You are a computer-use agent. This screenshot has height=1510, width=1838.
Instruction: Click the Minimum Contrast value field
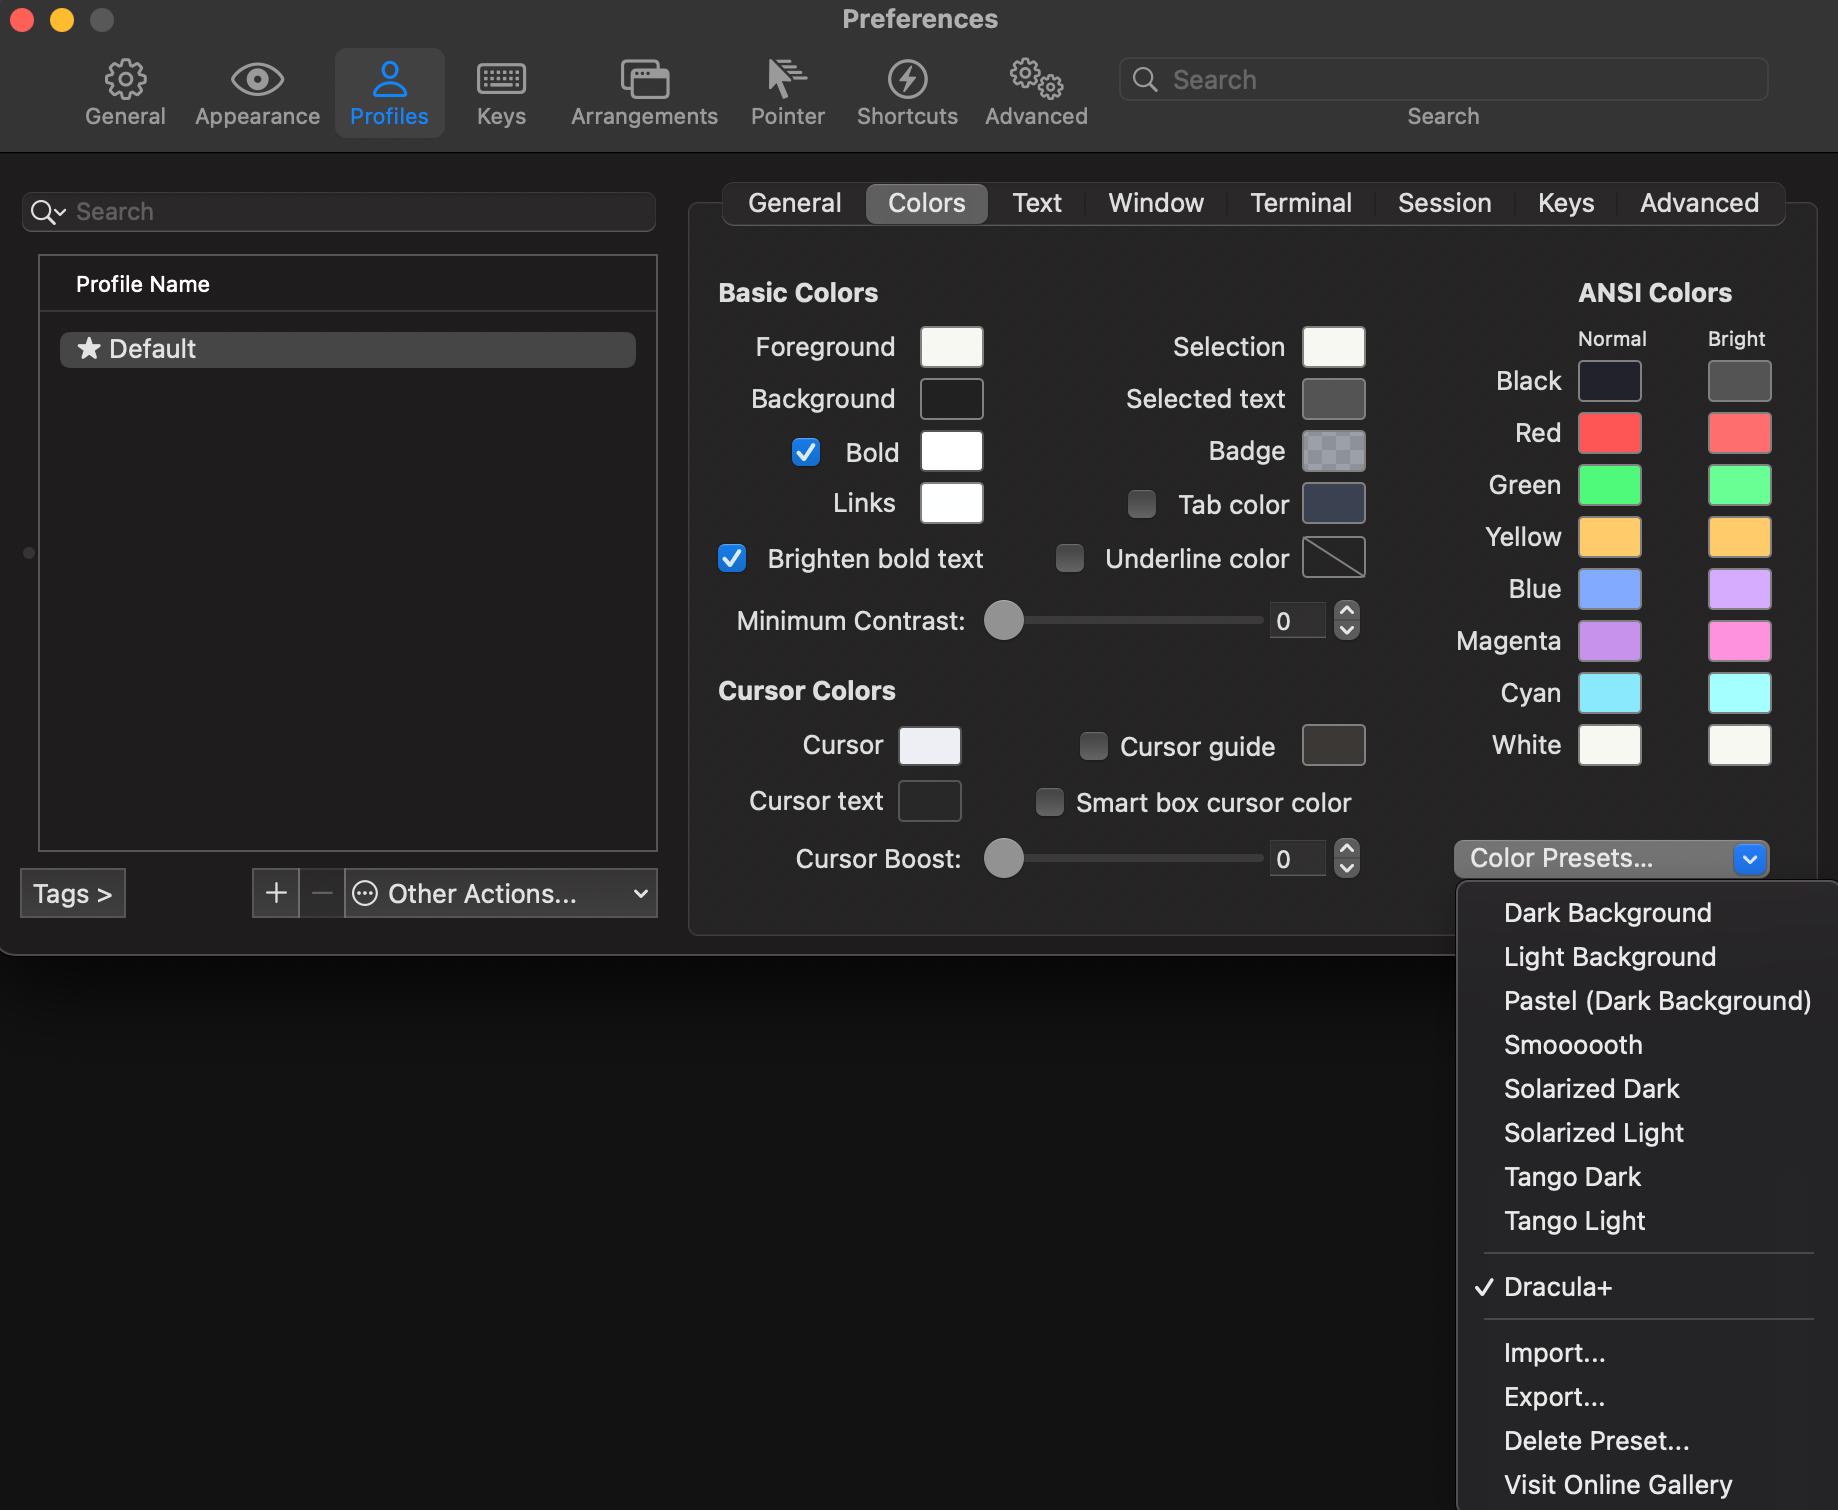1297,621
